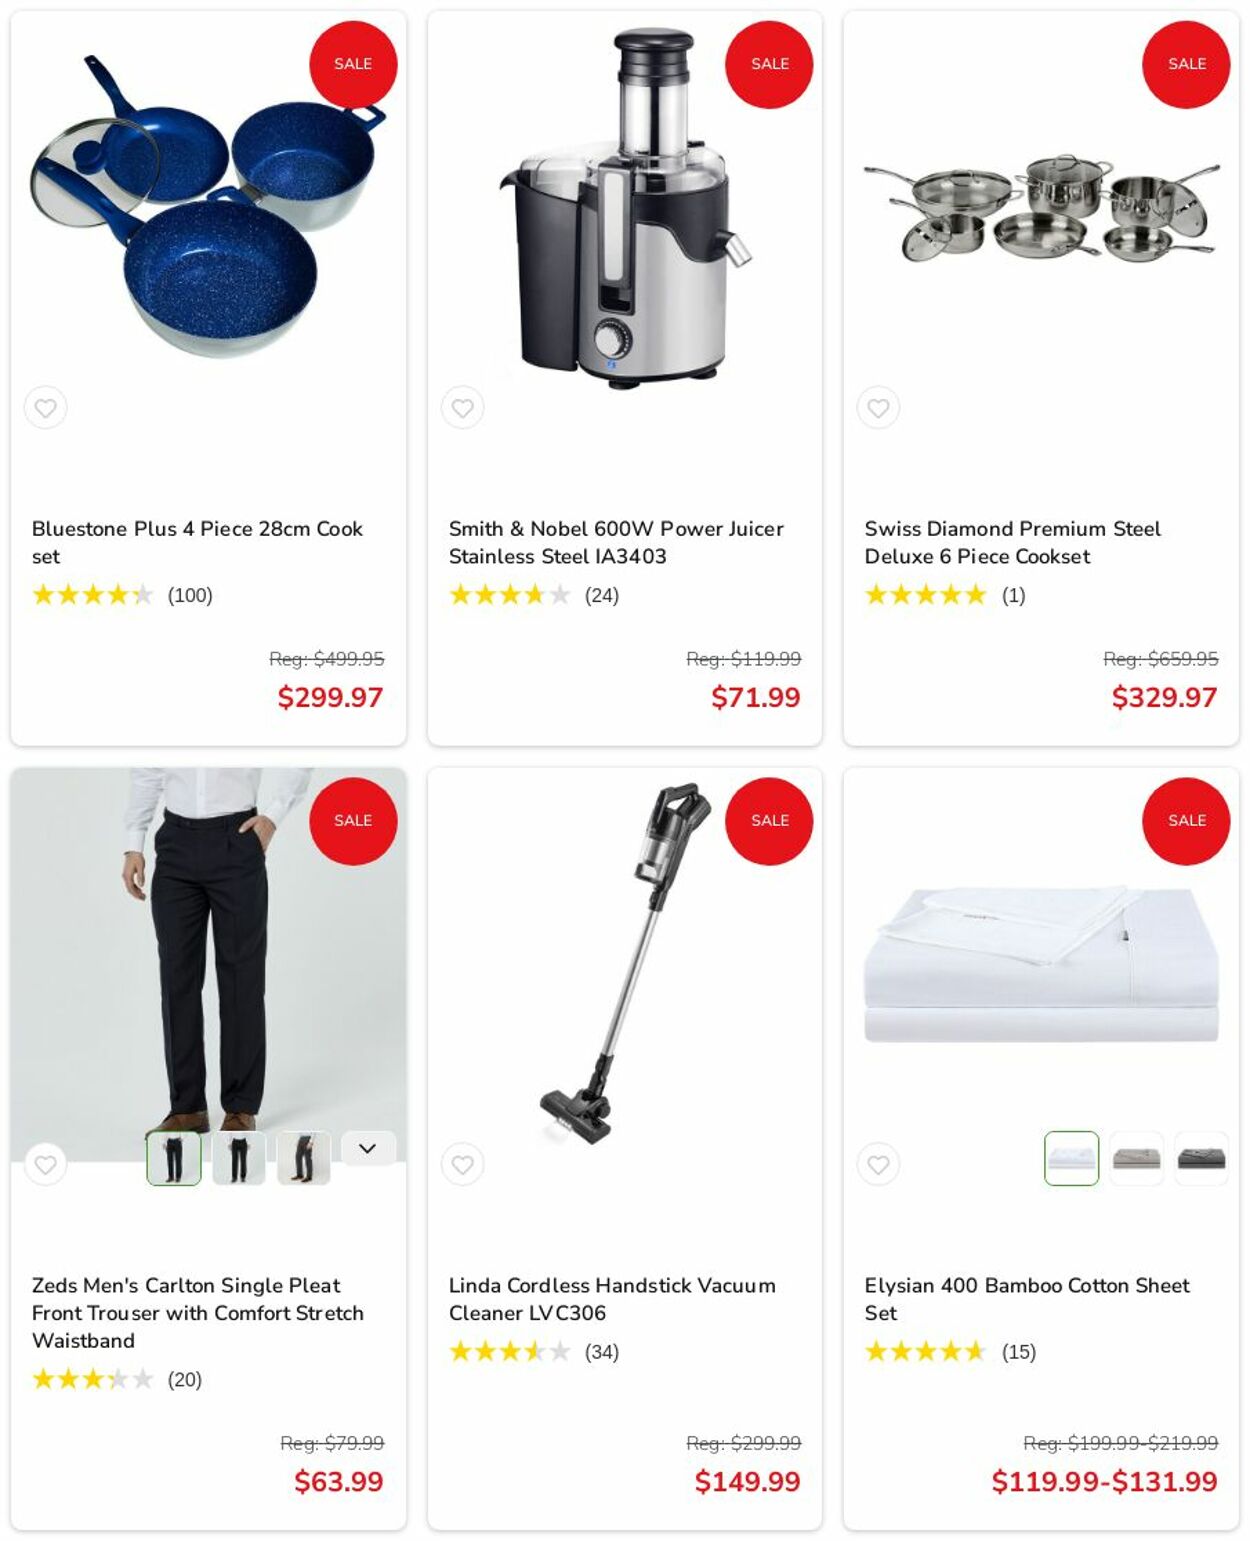
Task: Select the first black trouser variant thumbnail
Action: point(174,1158)
